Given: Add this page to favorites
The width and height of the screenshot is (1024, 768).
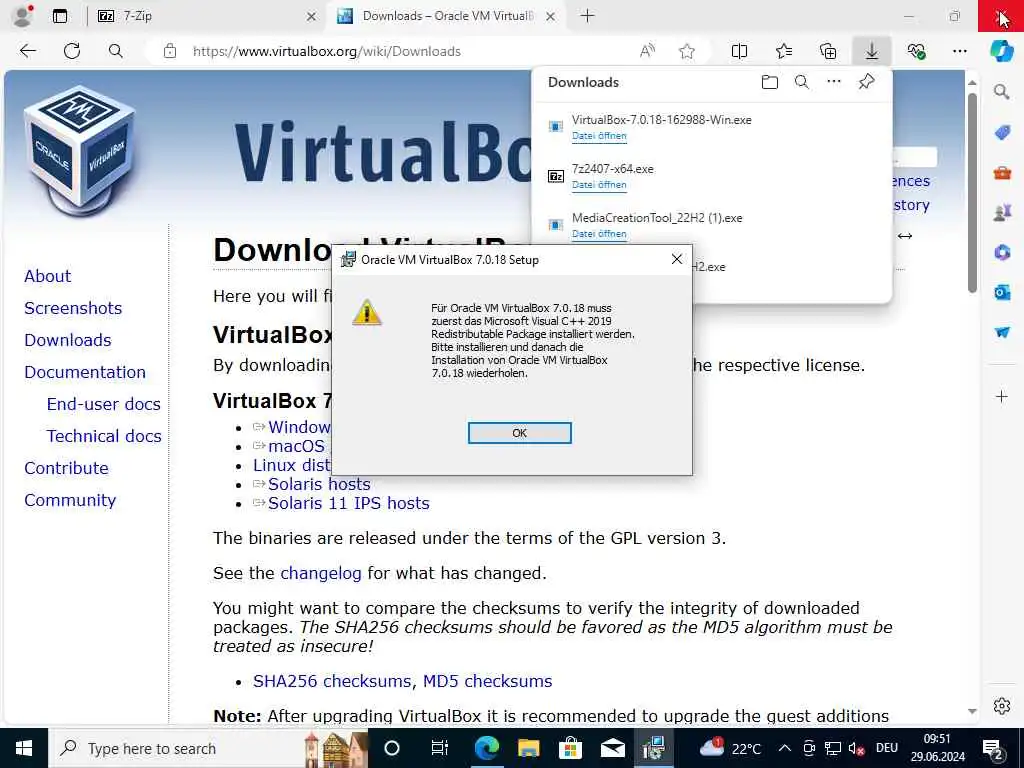Looking at the screenshot, I should tap(686, 51).
